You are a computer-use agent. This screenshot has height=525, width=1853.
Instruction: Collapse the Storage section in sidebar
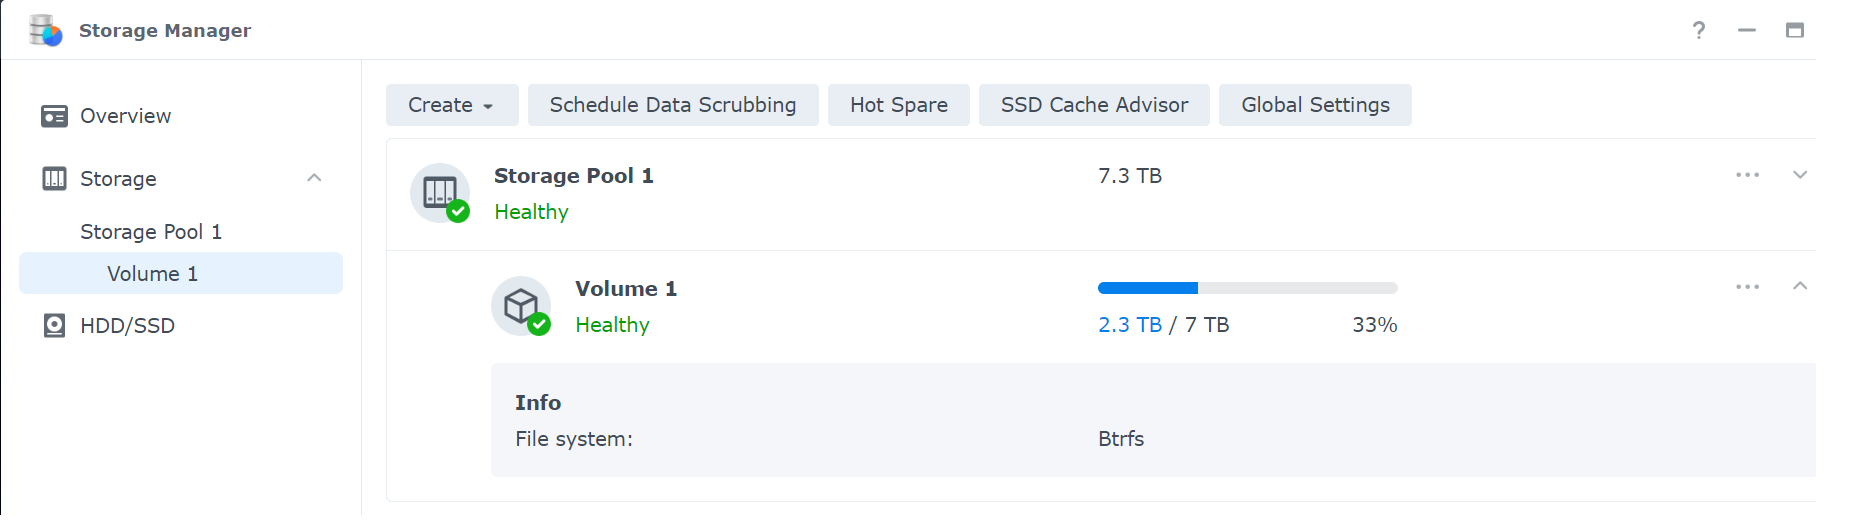[x=314, y=178]
